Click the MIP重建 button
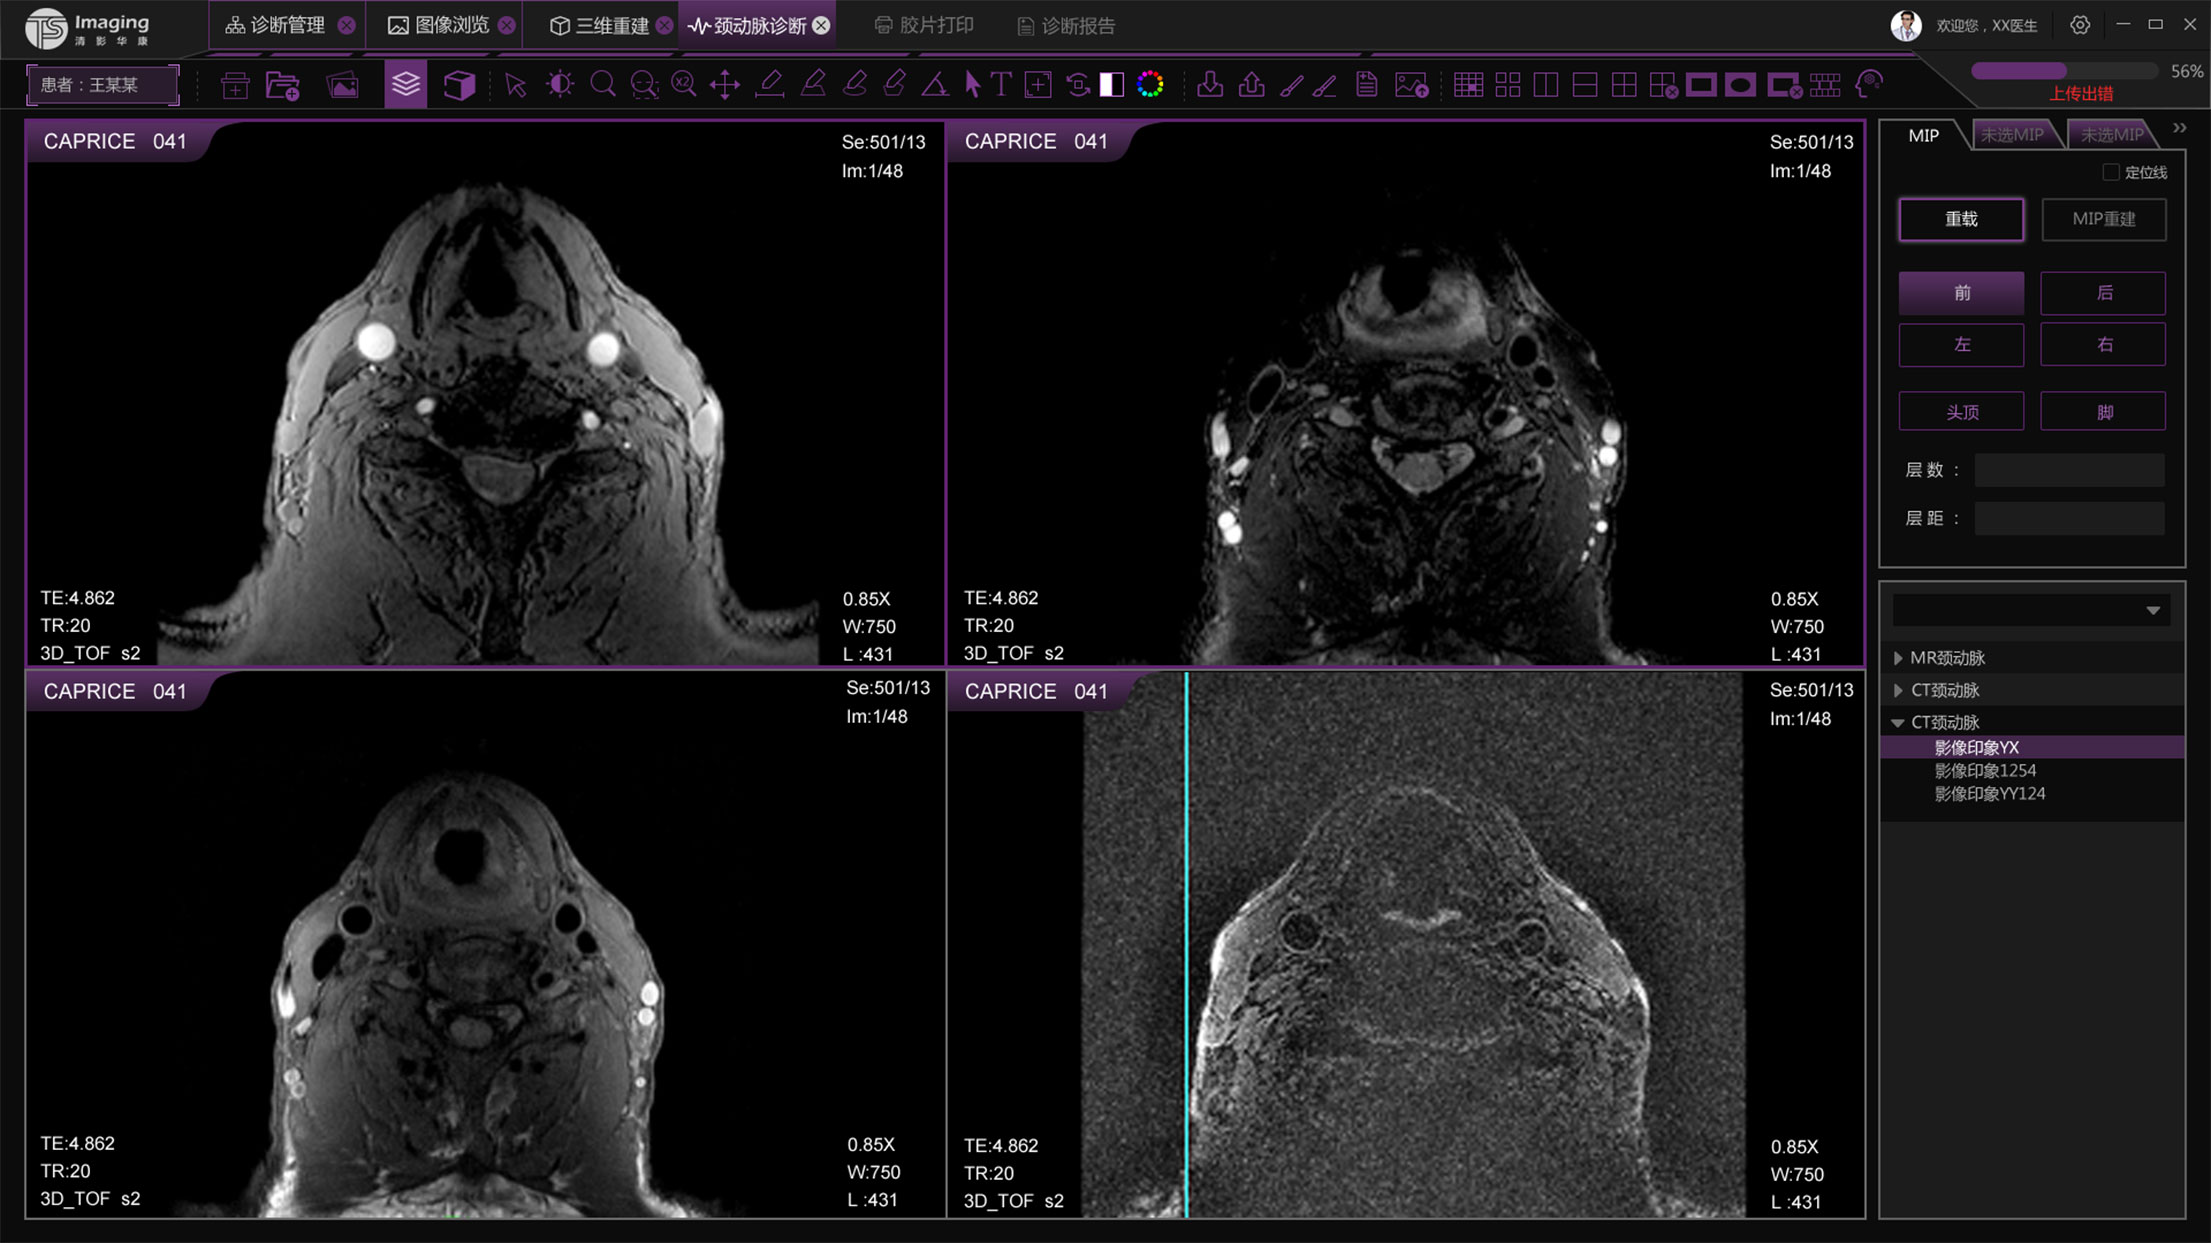The height and width of the screenshot is (1243, 2211). 2103,219
